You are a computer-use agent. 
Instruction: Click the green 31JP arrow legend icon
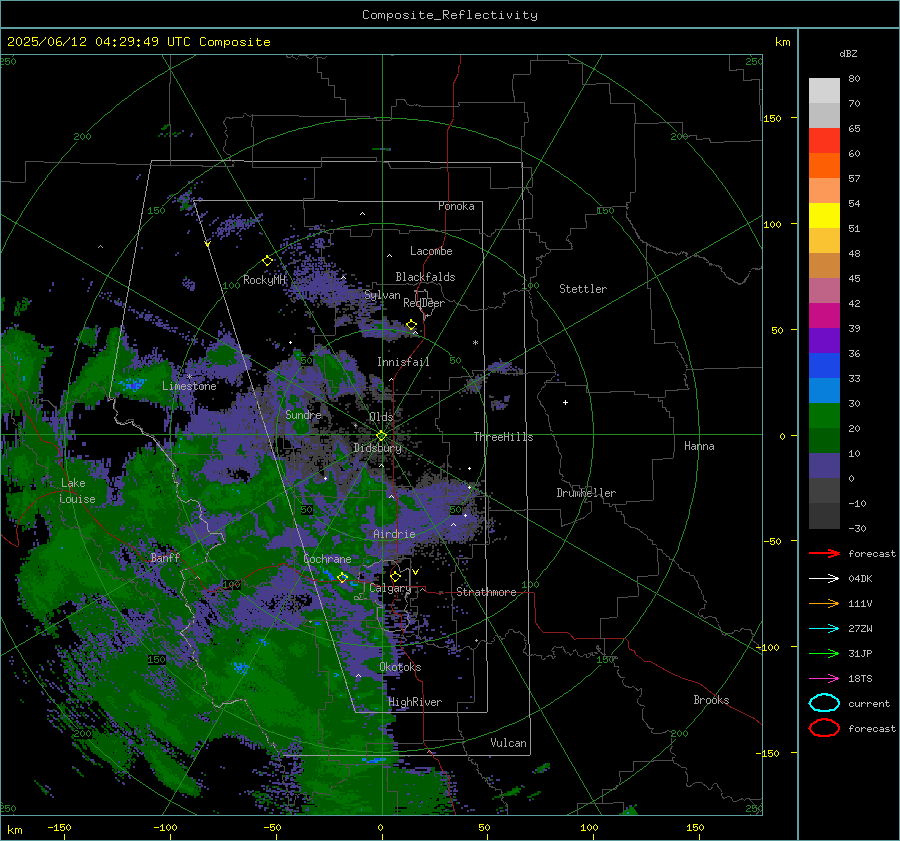[824, 653]
